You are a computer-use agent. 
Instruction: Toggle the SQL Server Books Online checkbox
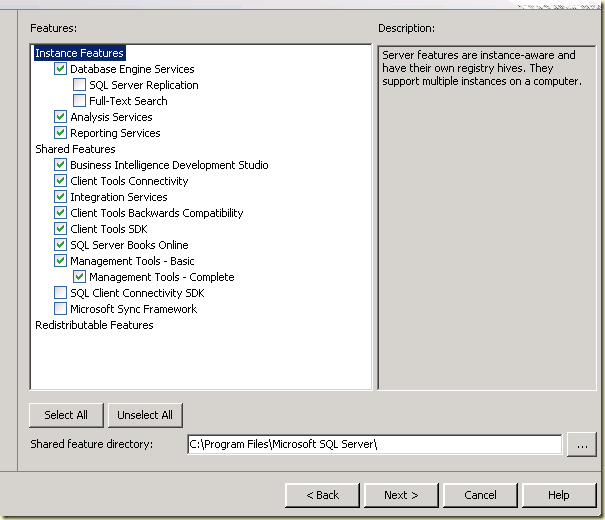point(60,245)
